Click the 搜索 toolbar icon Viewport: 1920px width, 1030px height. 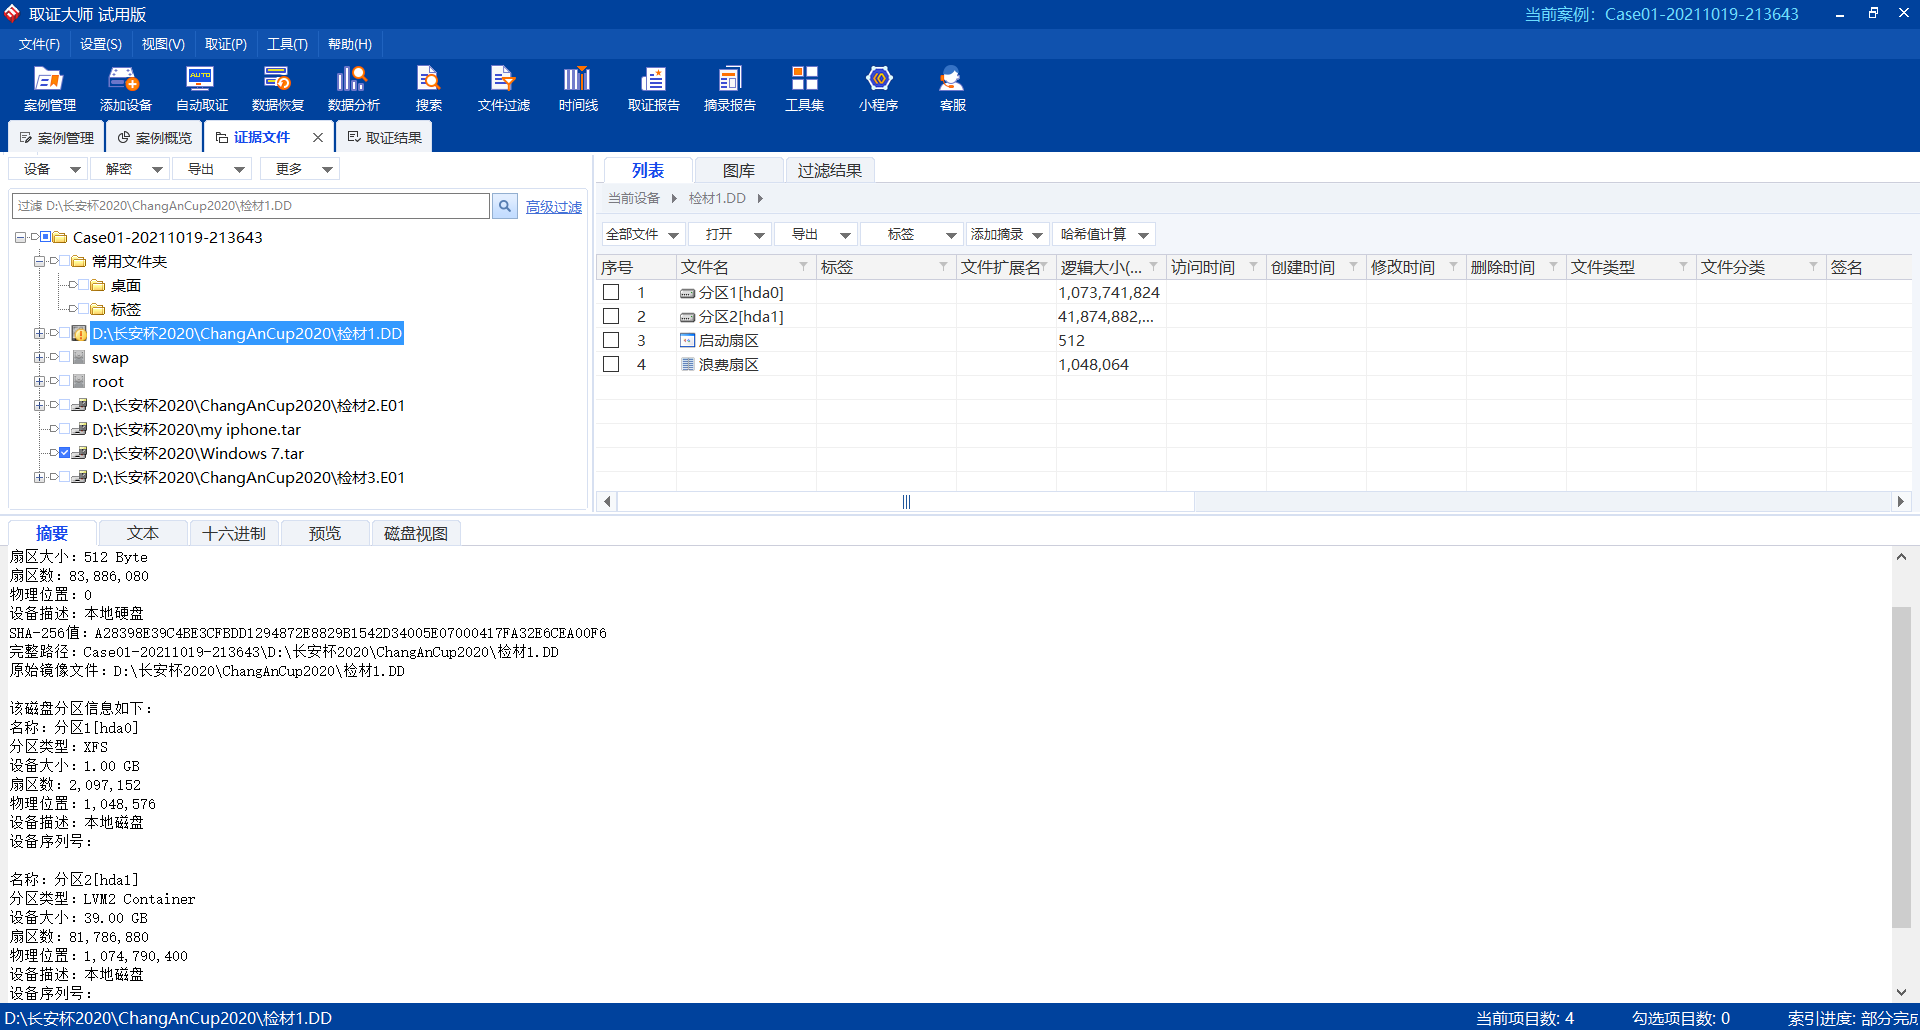click(x=428, y=88)
